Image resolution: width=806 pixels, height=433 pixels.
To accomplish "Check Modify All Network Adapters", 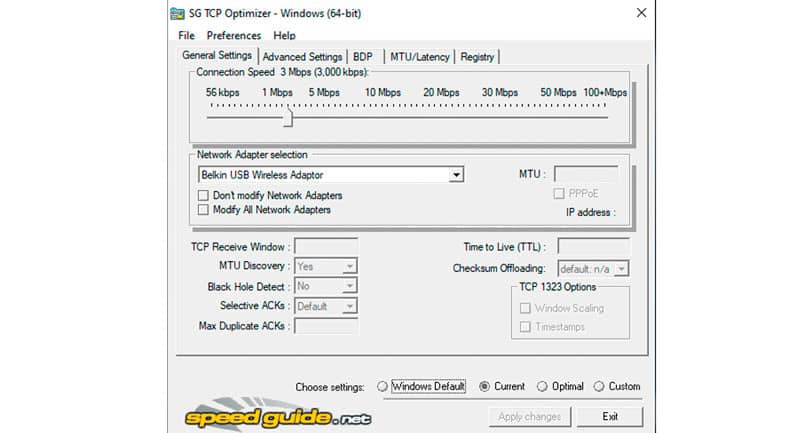I will click(204, 210).
